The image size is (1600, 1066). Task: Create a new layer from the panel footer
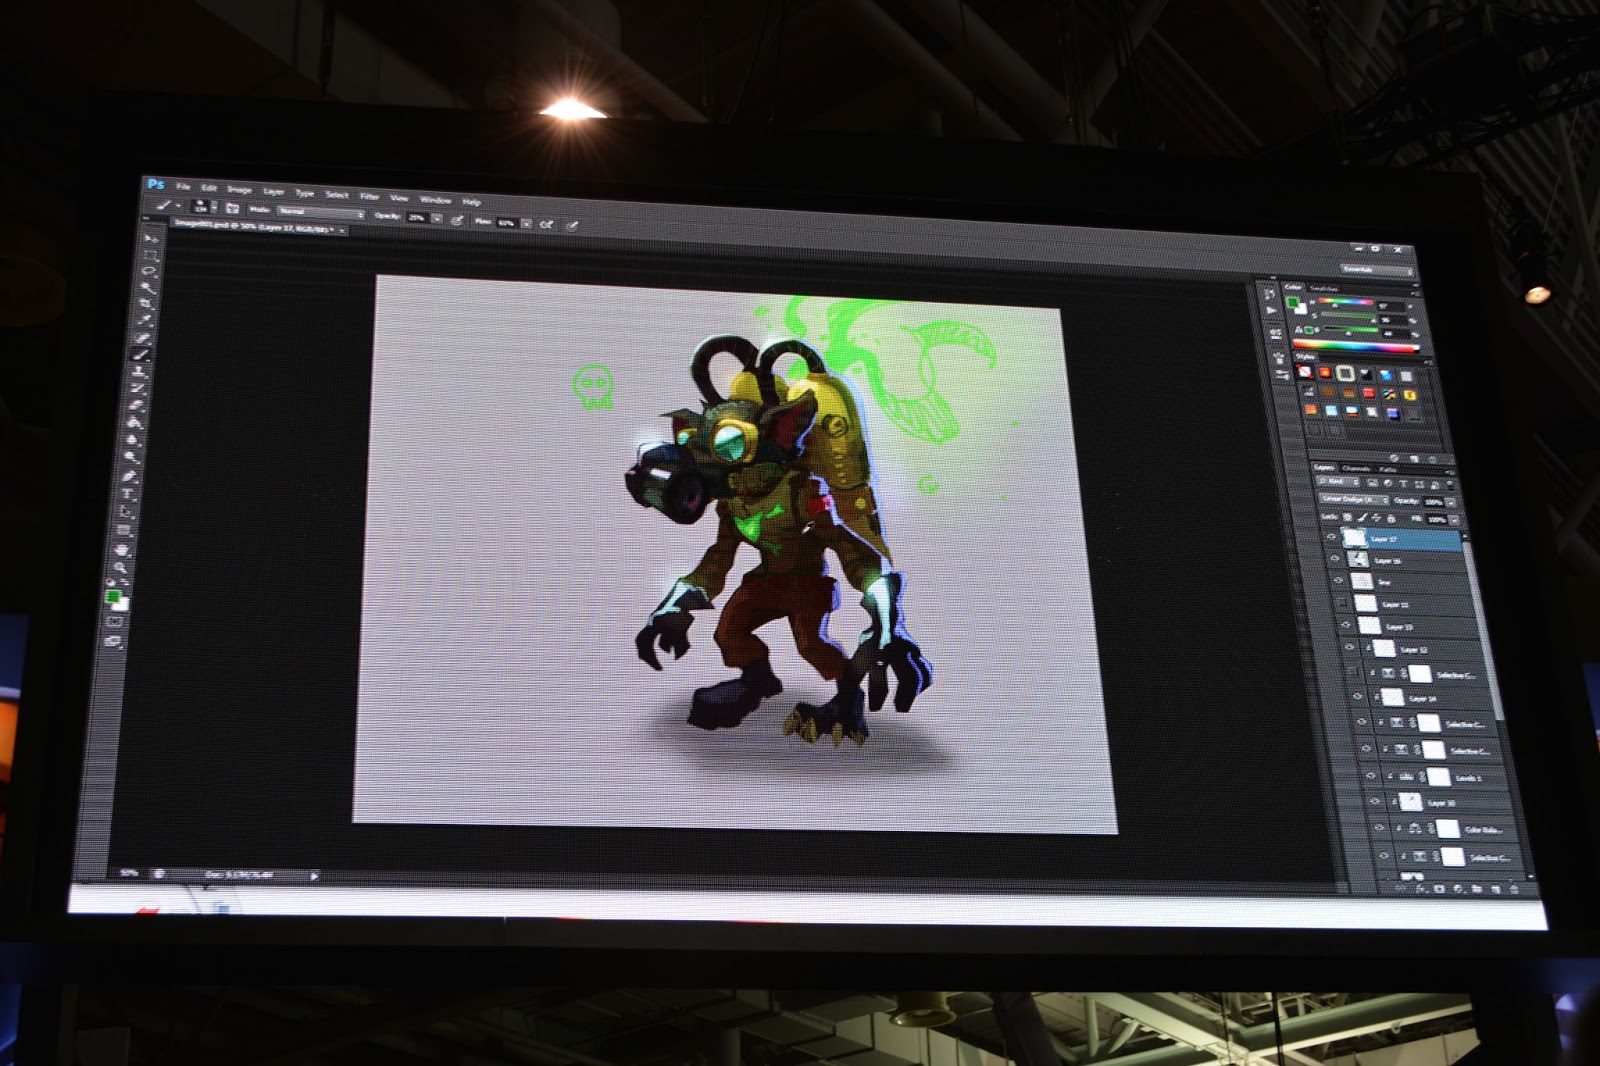coord(1496,888)
